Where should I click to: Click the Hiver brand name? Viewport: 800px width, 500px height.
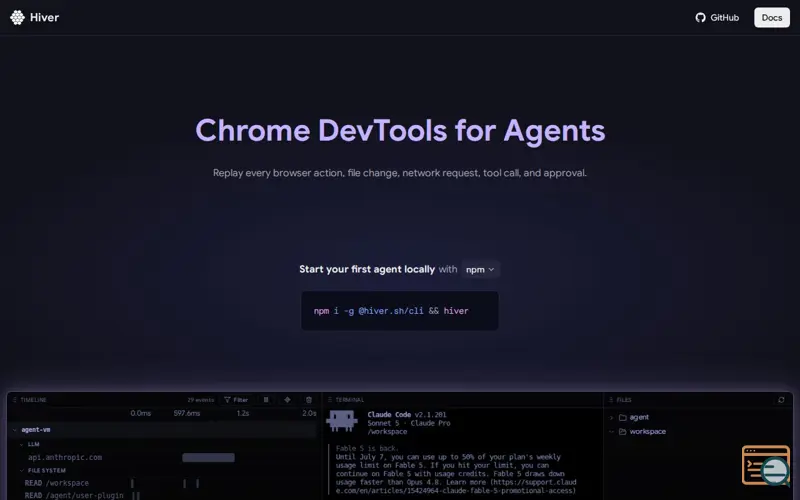coord(44,17)
